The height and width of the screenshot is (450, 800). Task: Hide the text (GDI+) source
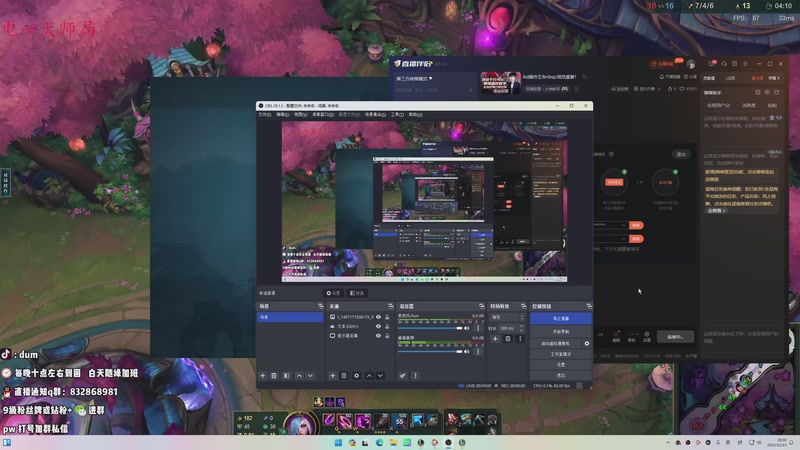pos(378,327)
